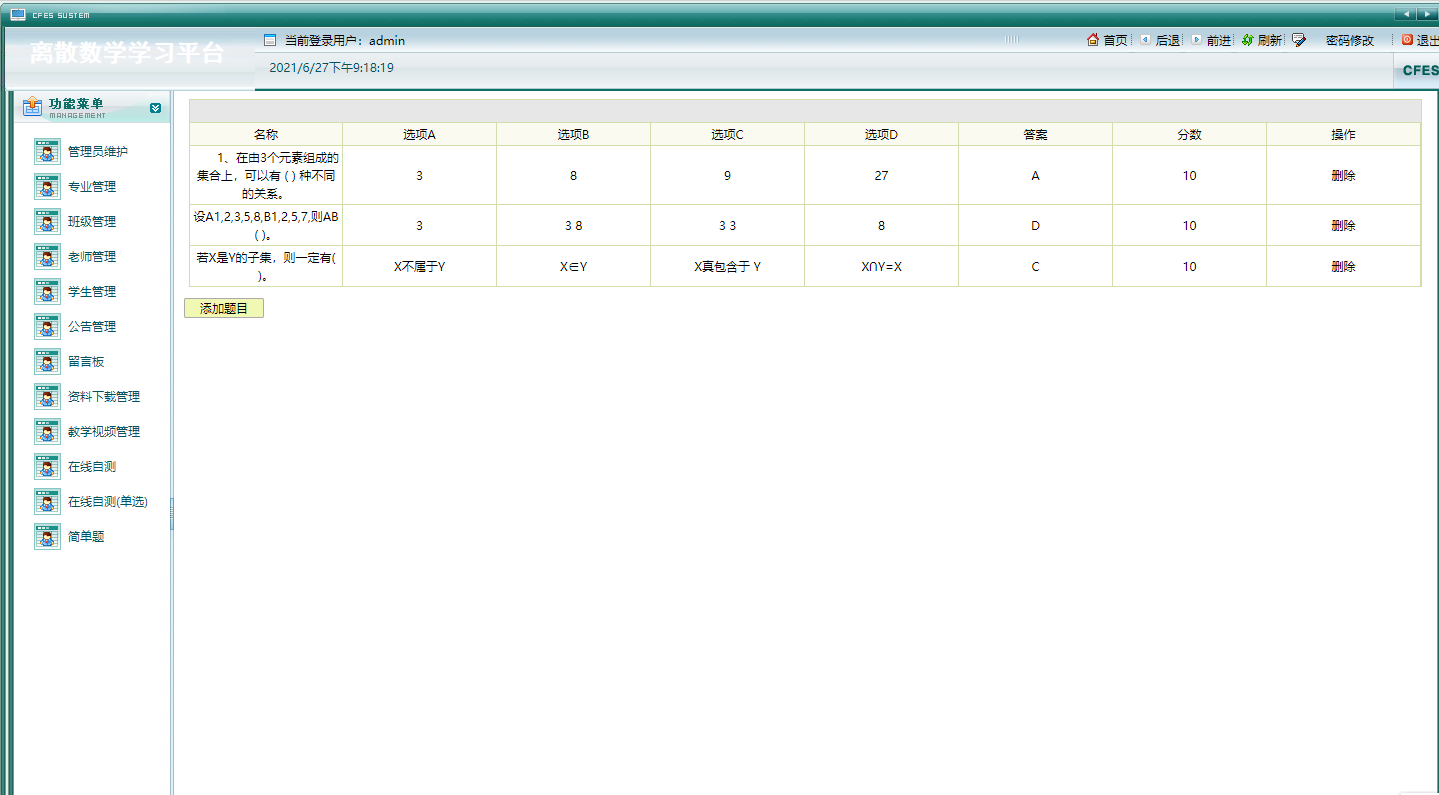
Task: Collapse the 功能菜单 panel chevron
Action: tap(155, 108)
